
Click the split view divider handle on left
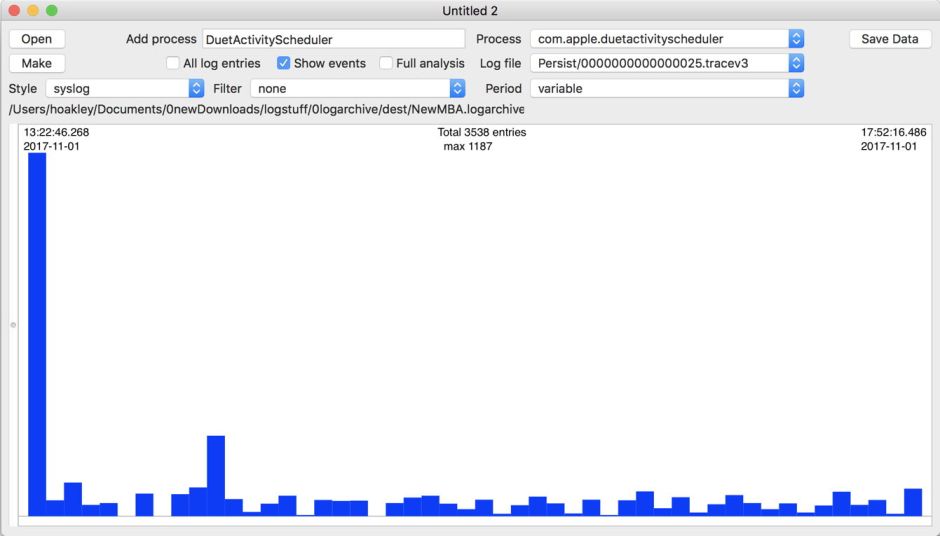[x=13, y=325]
